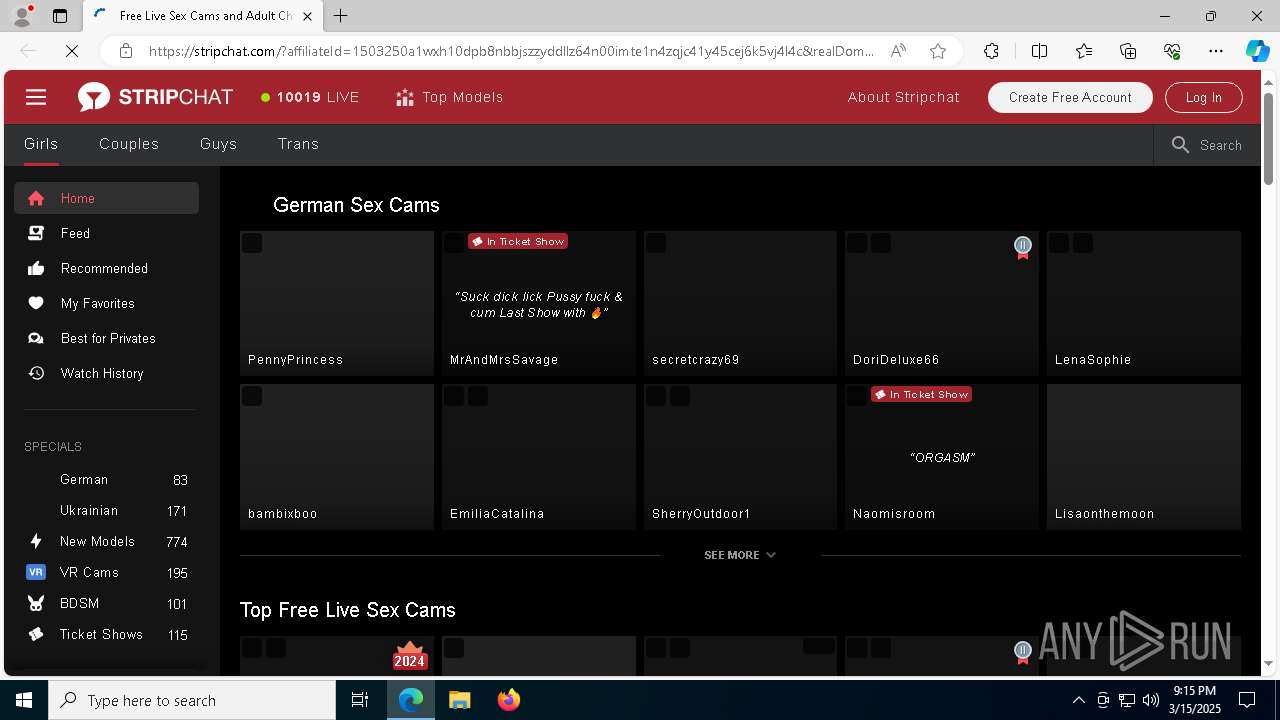Viewport: 1280px width, 720px height.
Task: Switch to the Girls tab
Action: 41,144
